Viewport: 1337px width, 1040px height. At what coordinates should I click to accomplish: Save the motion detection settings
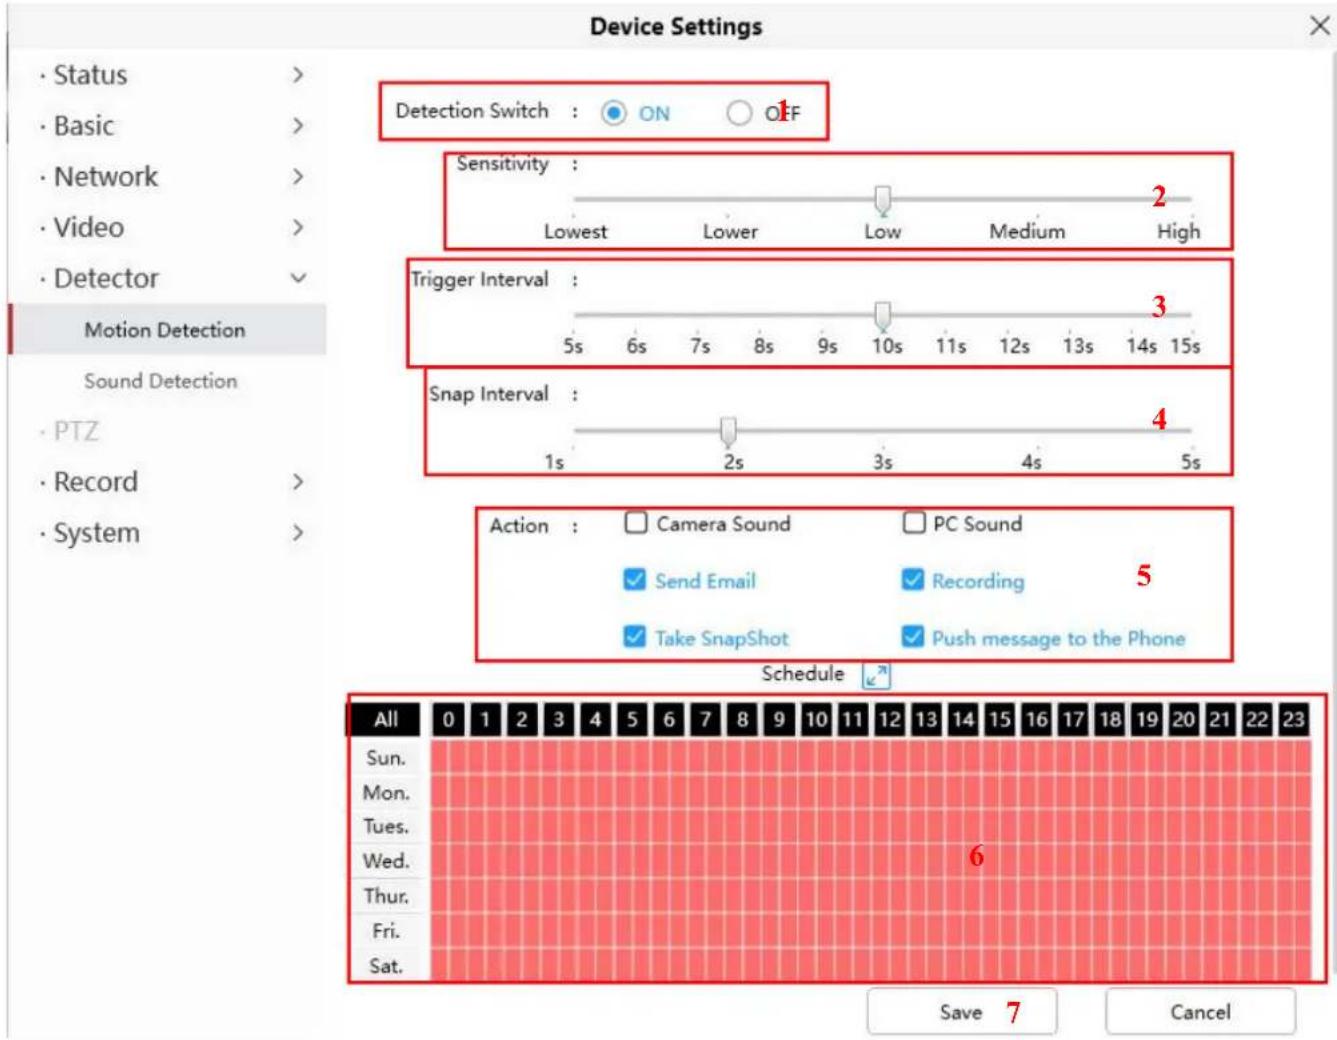[x=961, y=1012]
